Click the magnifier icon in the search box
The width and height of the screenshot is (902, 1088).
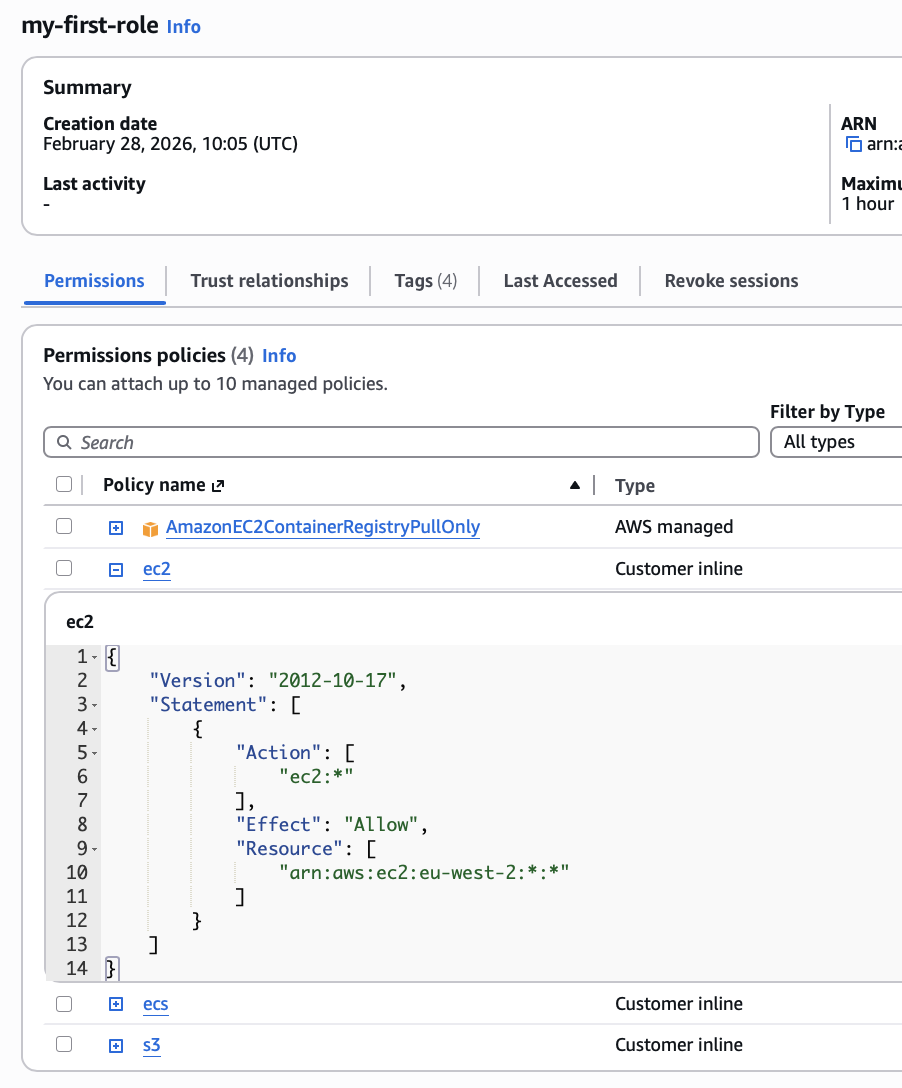pyautogui.click(x=64, y=443)
